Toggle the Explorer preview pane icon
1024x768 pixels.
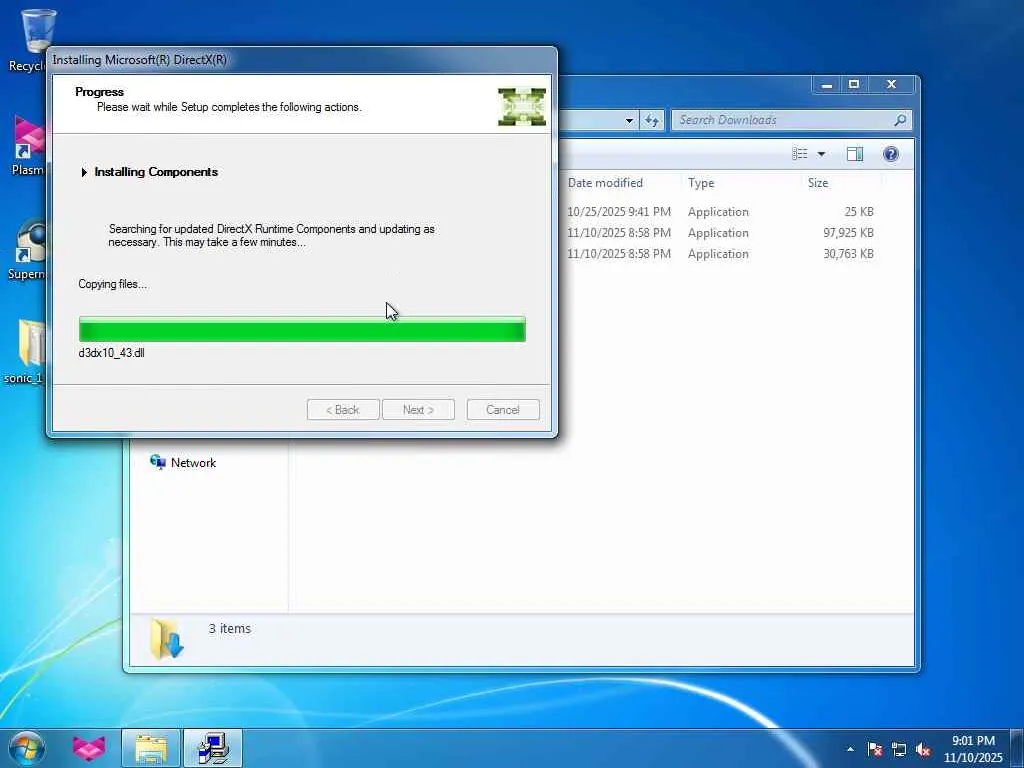pyautogui.click(x=854, y=153)
